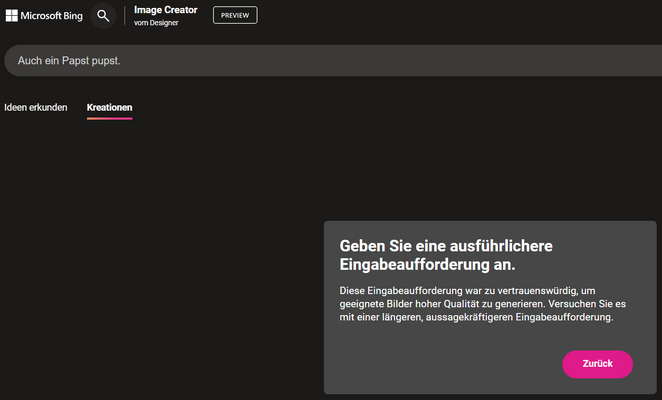Click the pink Zurück button
The width and height of the screenshot is (662, 400).
tap(597, 364)
